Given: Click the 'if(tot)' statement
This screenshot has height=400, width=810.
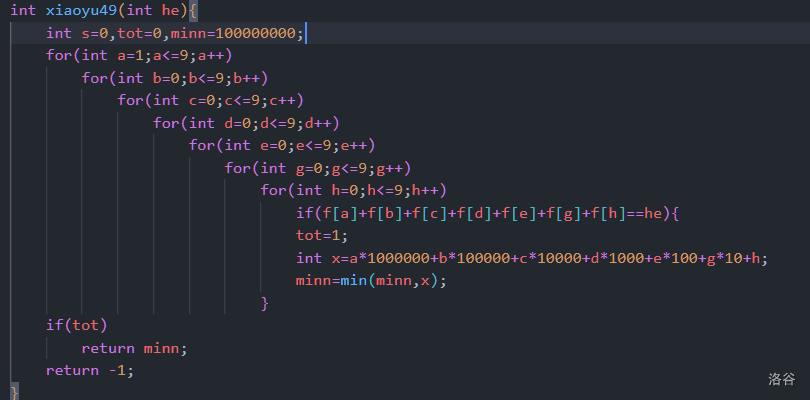Looking at the screenshot, I should click(x=76, y=325).
